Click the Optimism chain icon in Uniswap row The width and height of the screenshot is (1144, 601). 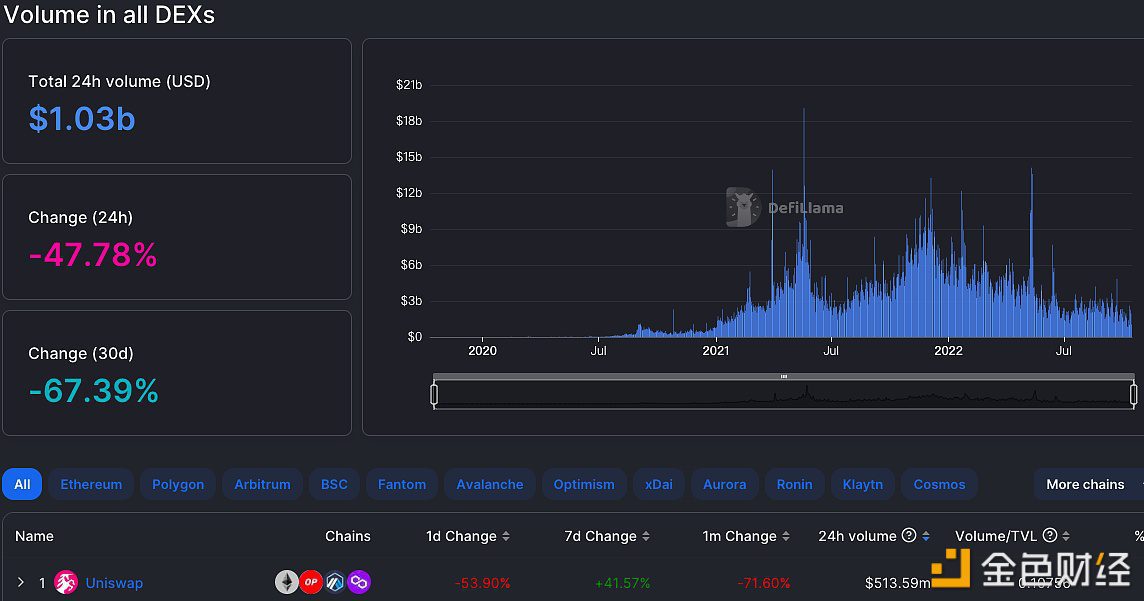click(x=311, y=582)
